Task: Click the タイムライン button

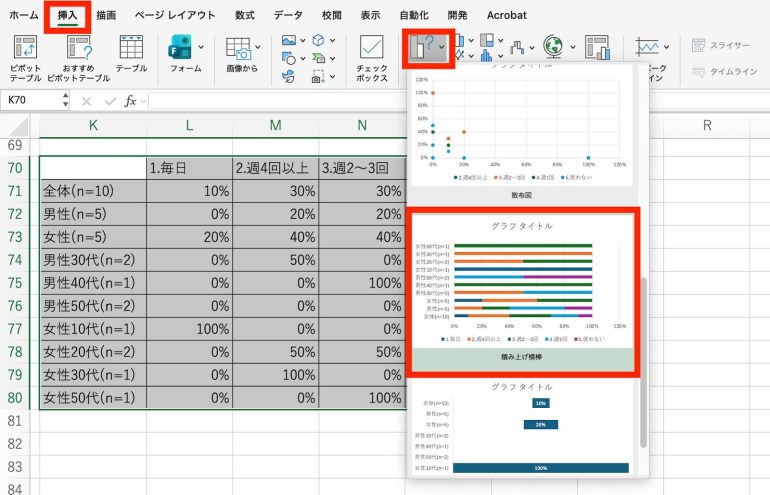Action: (723, 71)
